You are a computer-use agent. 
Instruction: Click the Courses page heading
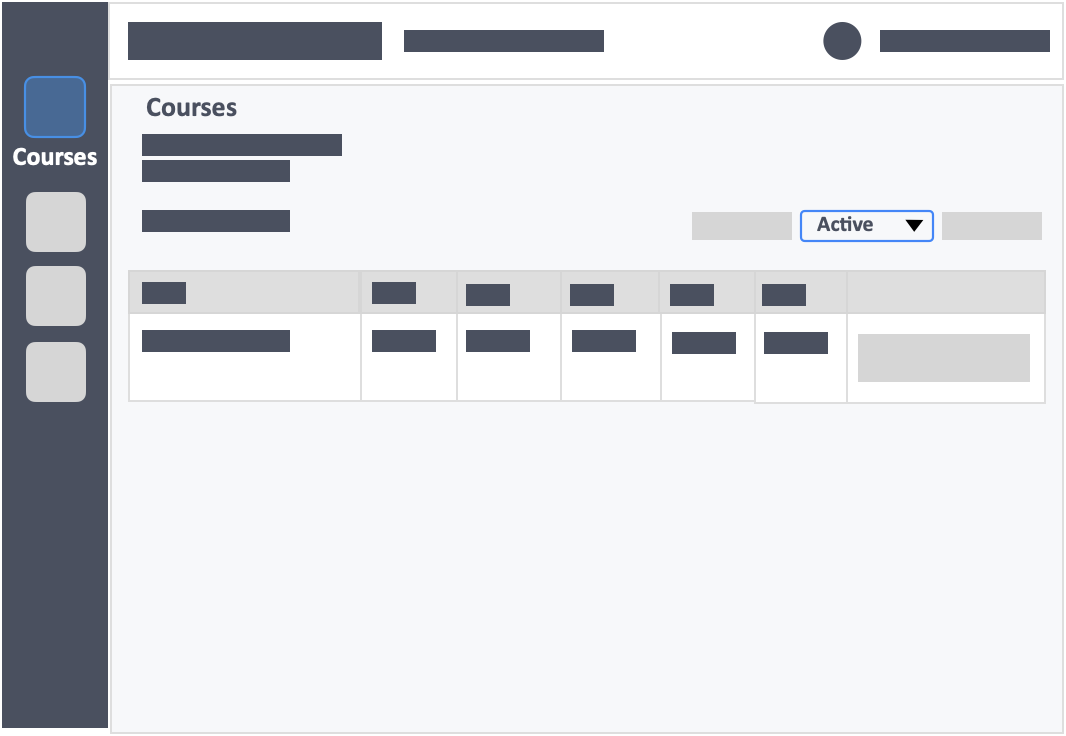pyautogui.click(x=192, y=107)
